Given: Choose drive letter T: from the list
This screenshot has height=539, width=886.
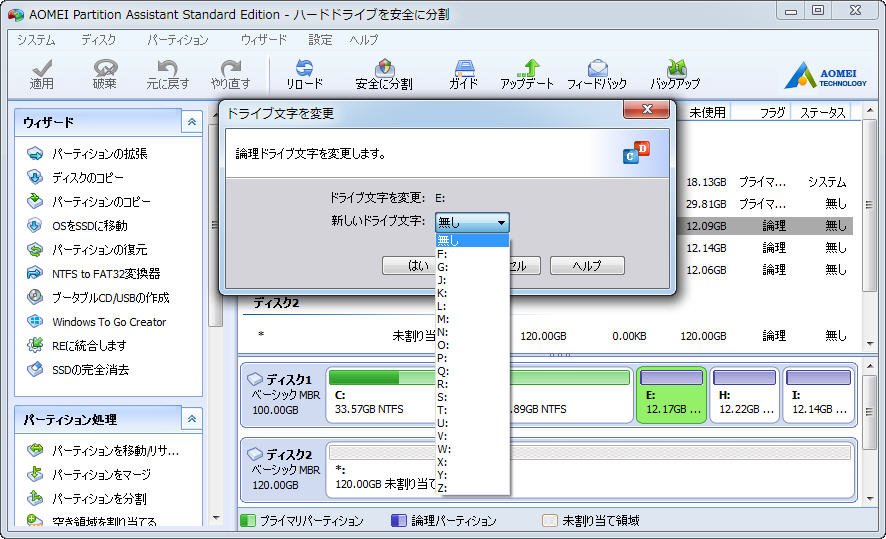Looking at the screenshot, I should point(472,410).
